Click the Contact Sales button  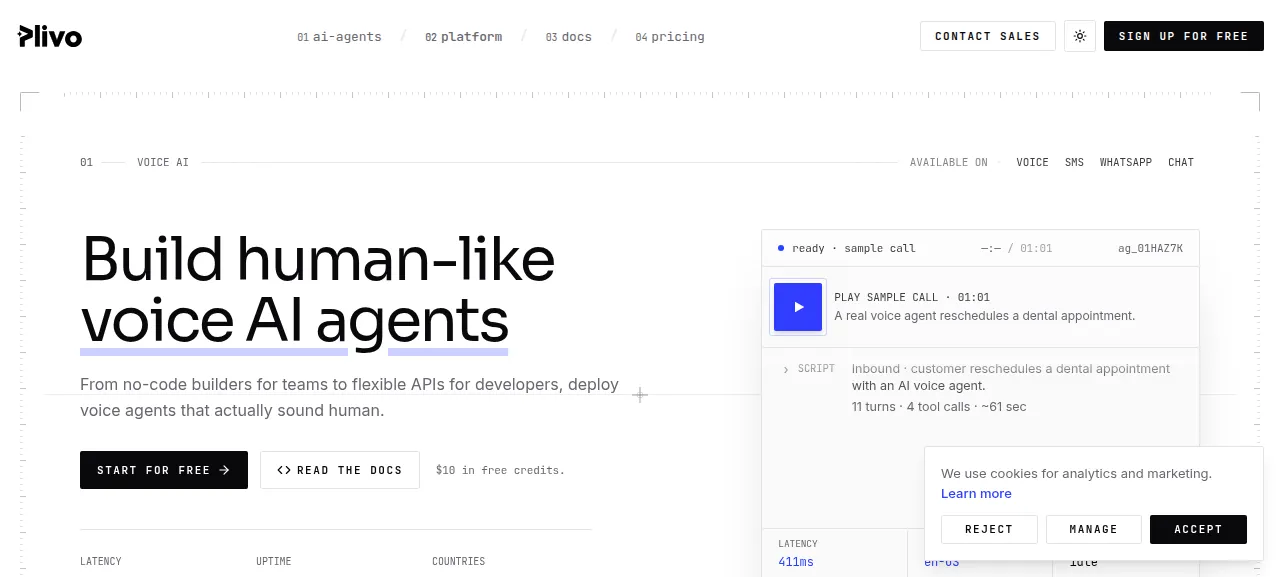988,36
